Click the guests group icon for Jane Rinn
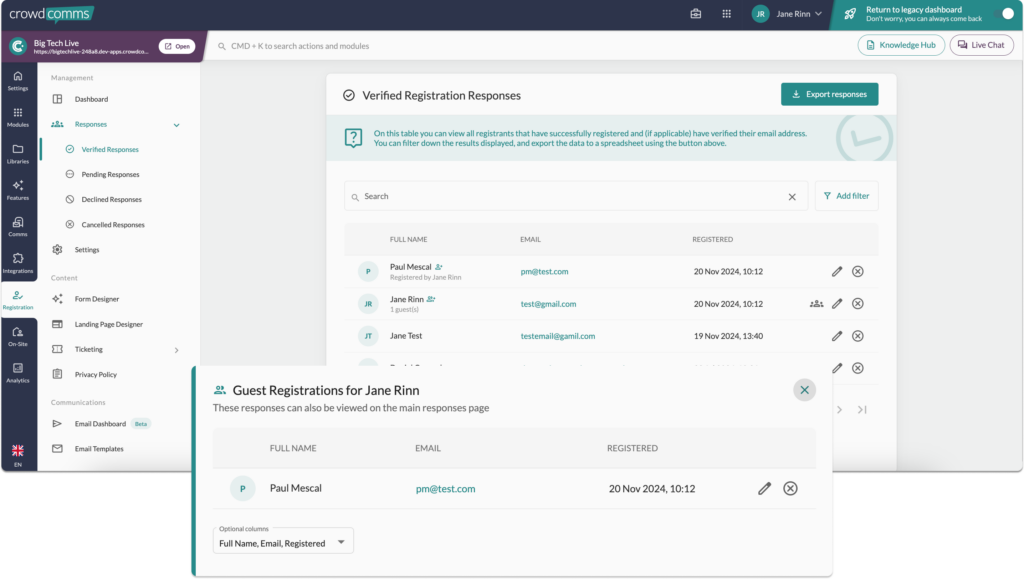Screen dimensions: 1024x579 [x=816, y=304]
